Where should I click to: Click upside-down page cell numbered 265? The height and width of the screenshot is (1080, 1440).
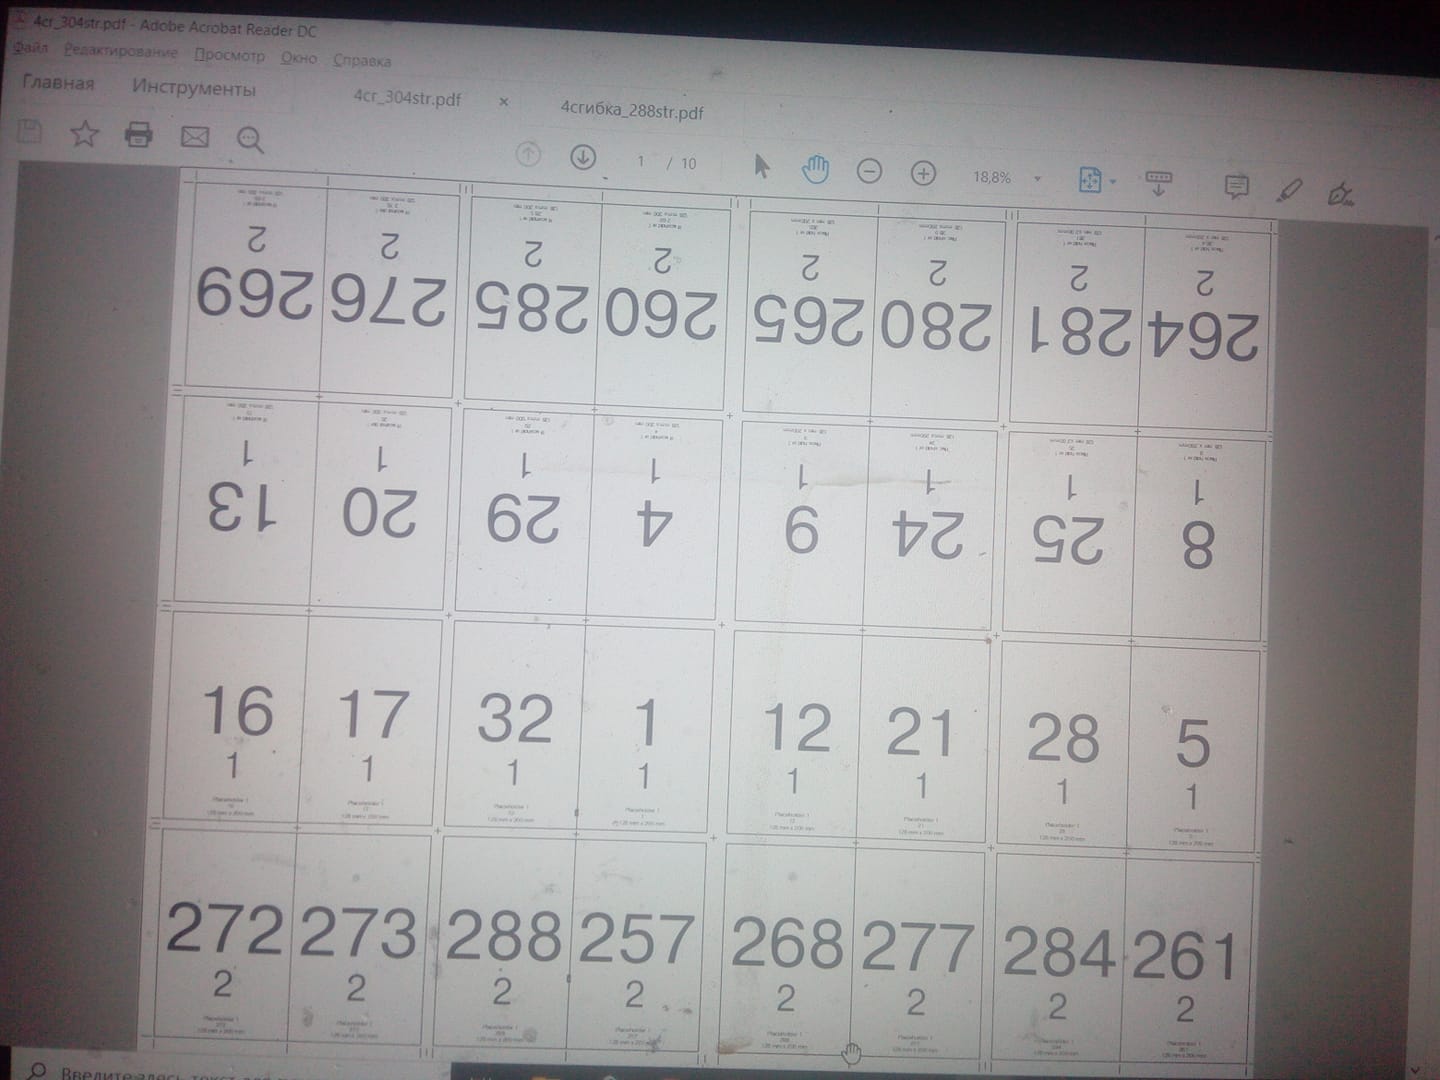coord(808,313)
